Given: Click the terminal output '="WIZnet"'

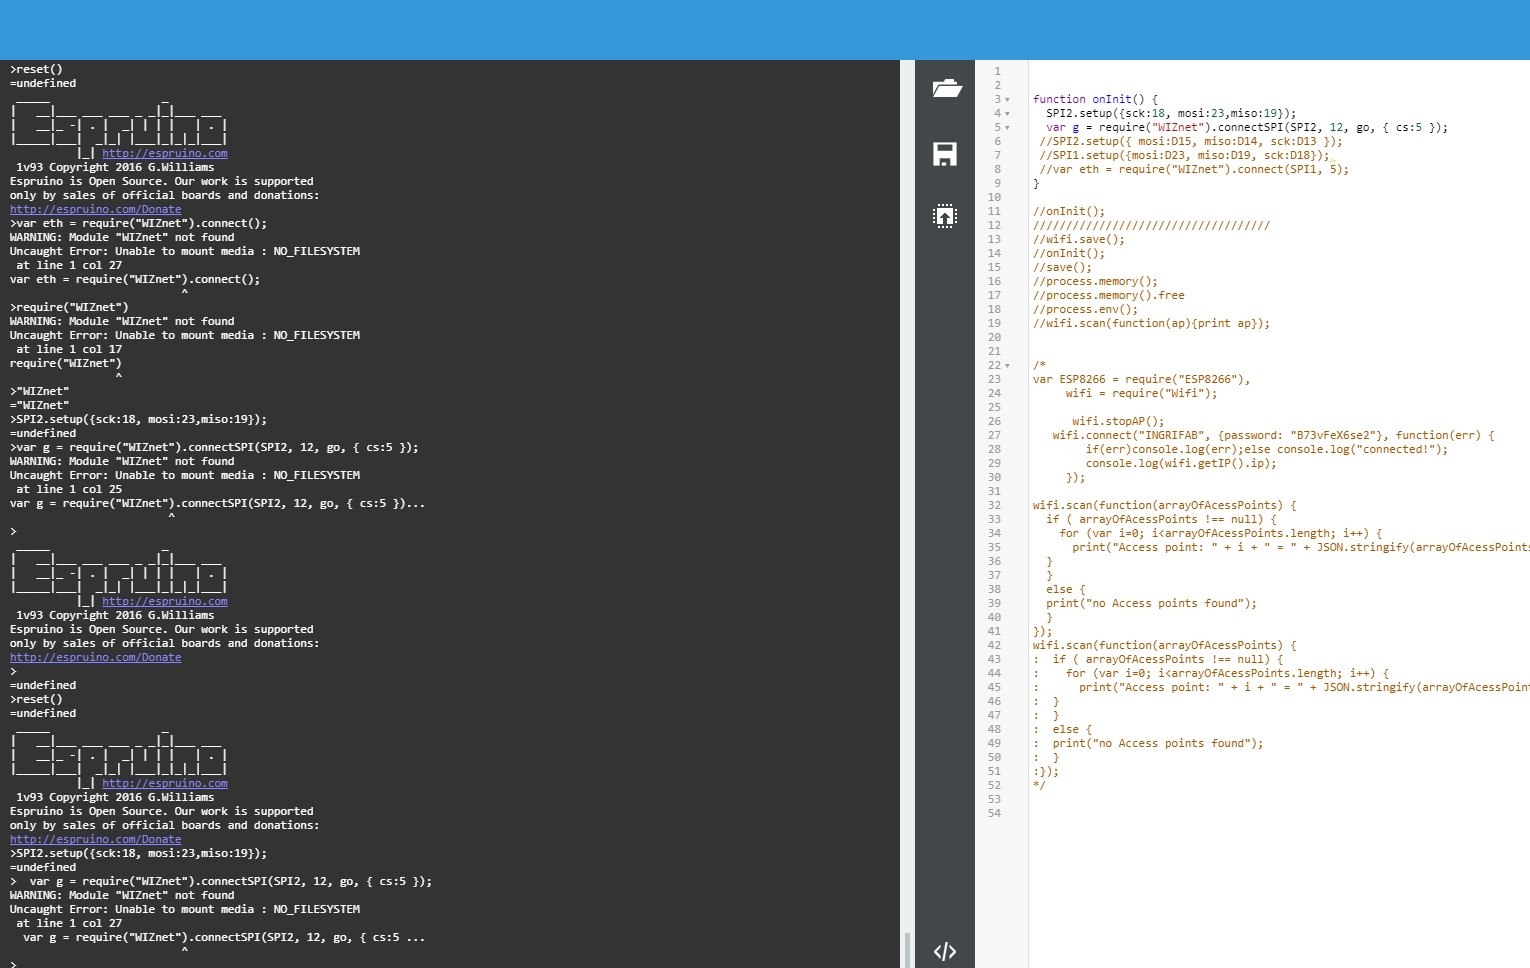Looking at the screenshot, I should 40,405.
